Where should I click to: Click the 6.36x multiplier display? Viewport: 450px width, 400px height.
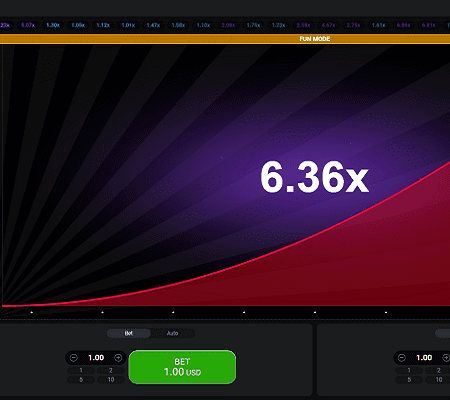point(314,177)
